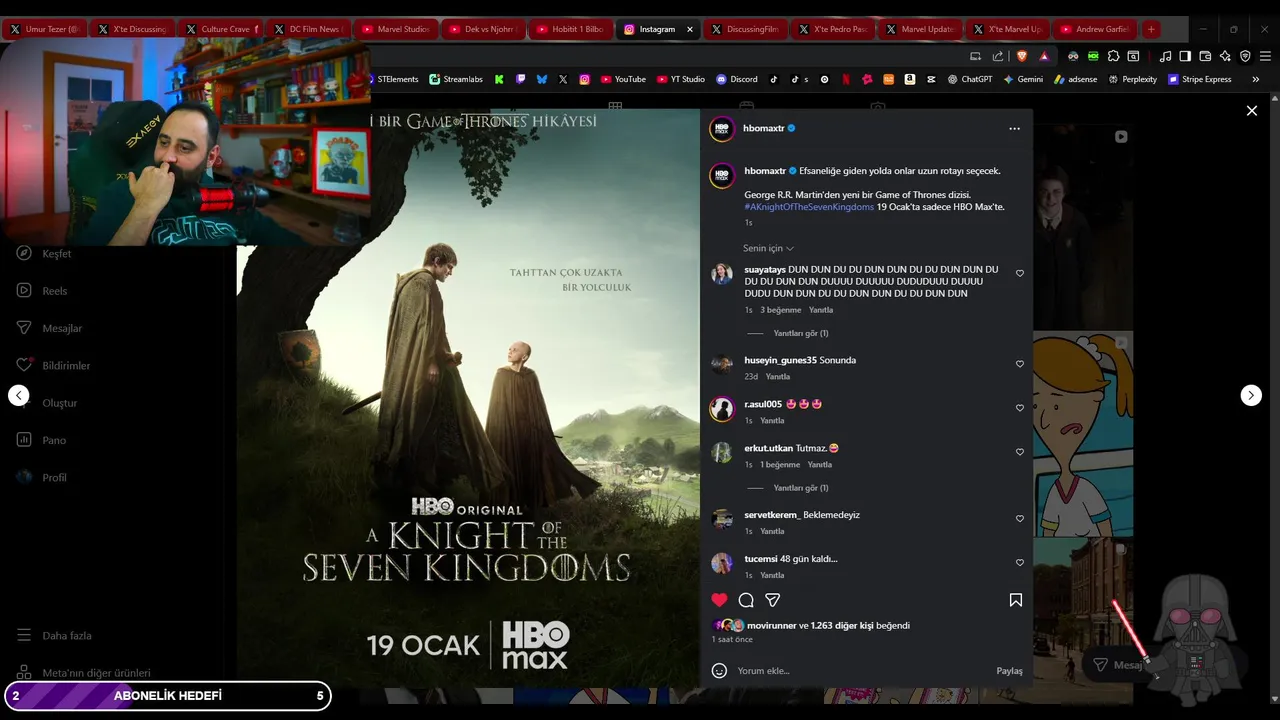Switch to the 'Andrew Garfield' YouTube tab

[1094, 30]
